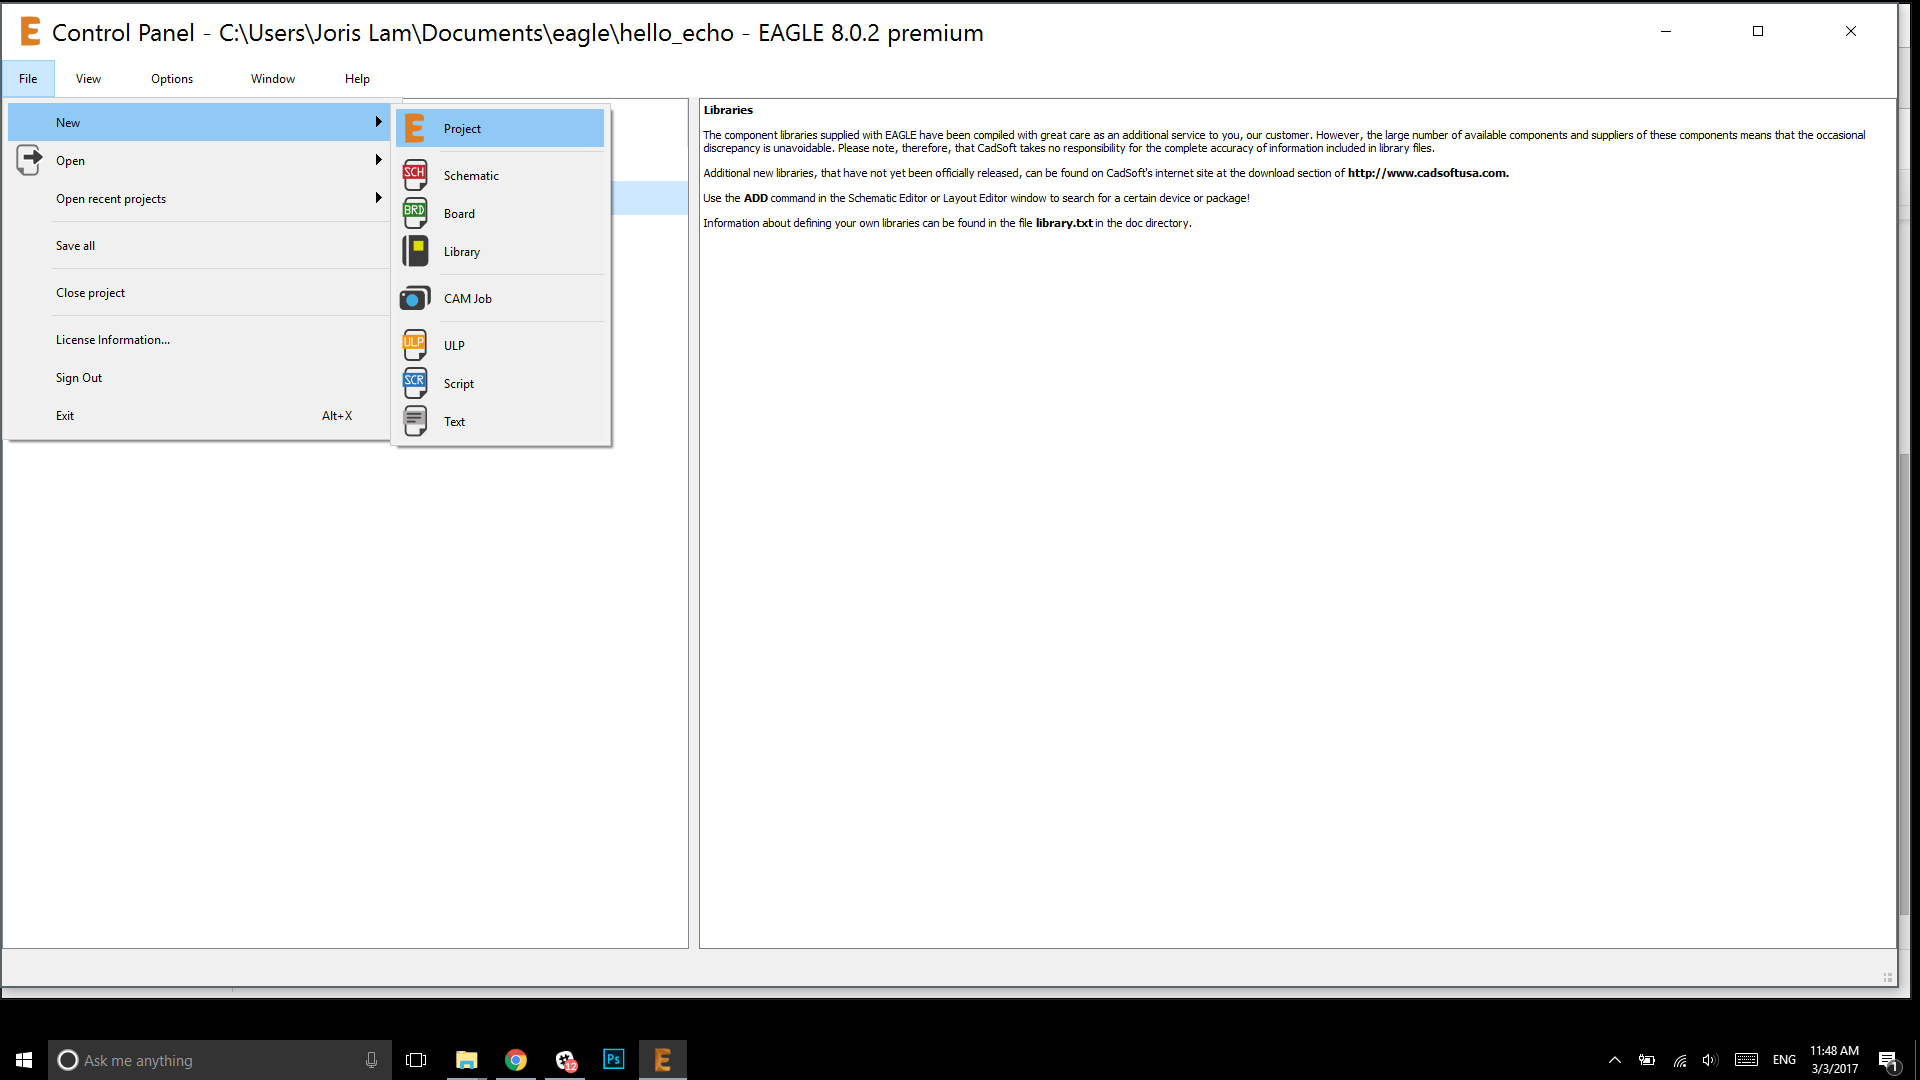Click the CAM Job camera icon
Image resolution: width=1920 pixels, height=1080 pixels.
415,298
